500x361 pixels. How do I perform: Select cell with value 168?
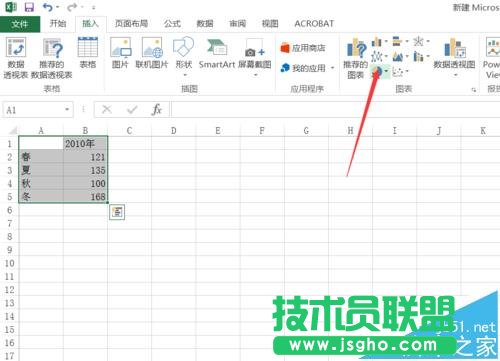pos(85,197)
